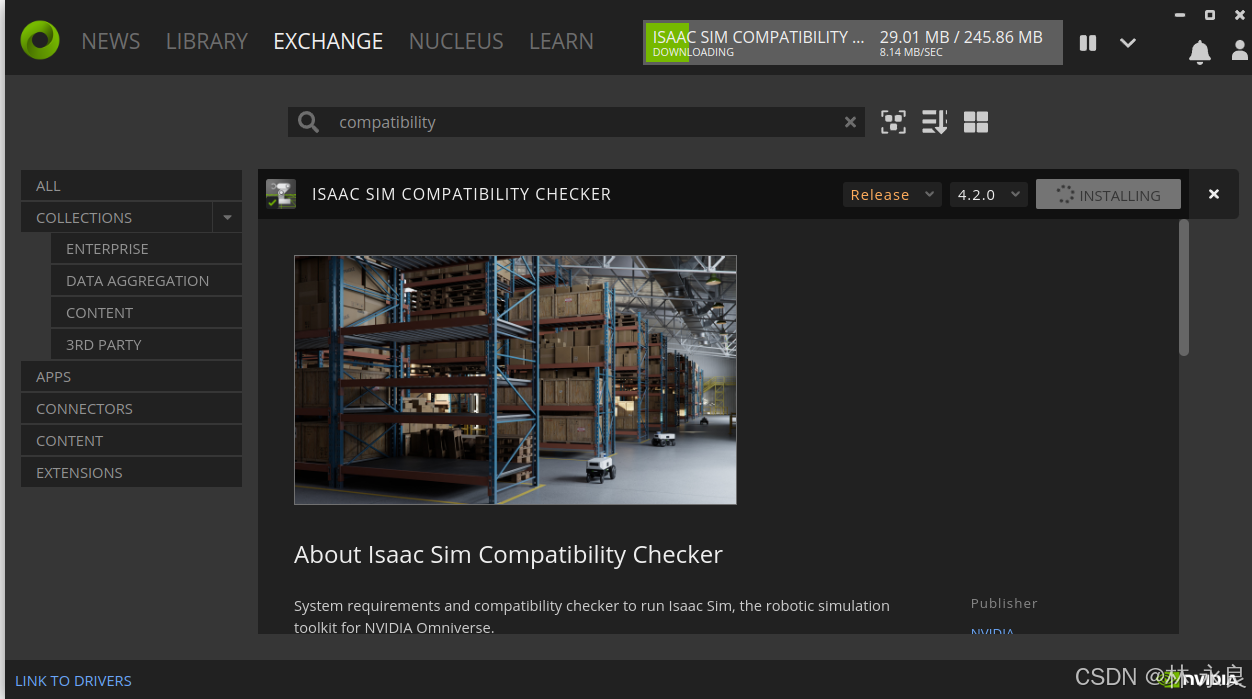Image resolution: width=1252 pixels, height=699 pixels.
Task: Click the Isaac Sim Compatibility Checker app icon
Action: point(281,194)
